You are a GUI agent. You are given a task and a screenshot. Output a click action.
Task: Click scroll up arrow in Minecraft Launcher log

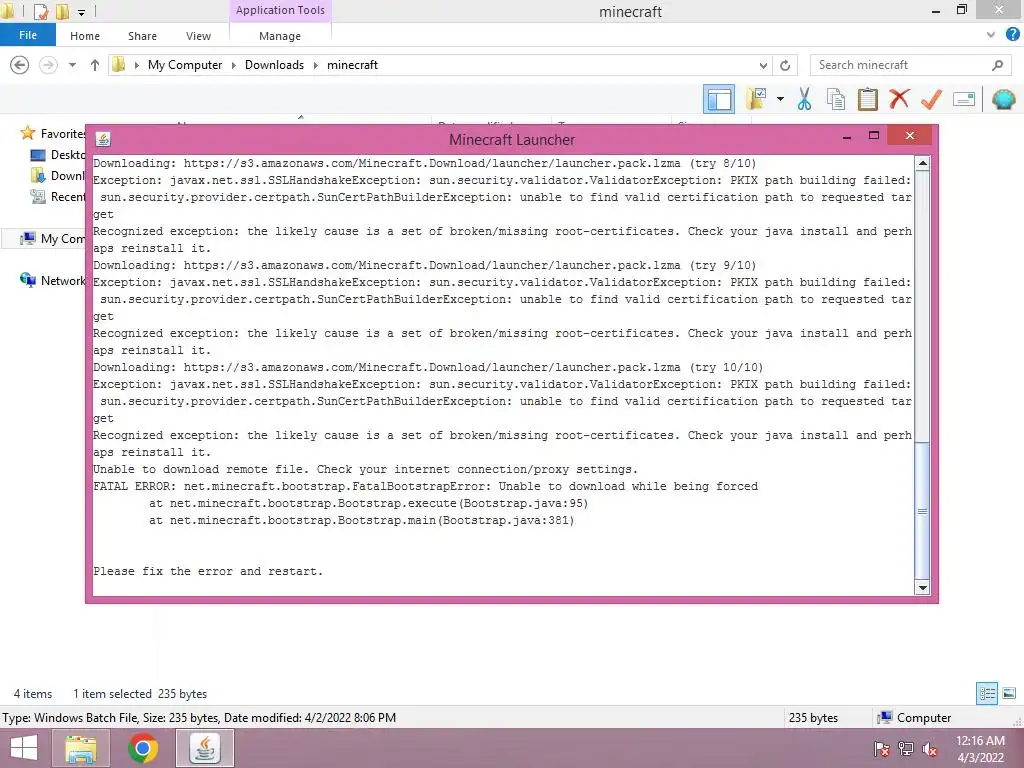(x=922, y=163)
